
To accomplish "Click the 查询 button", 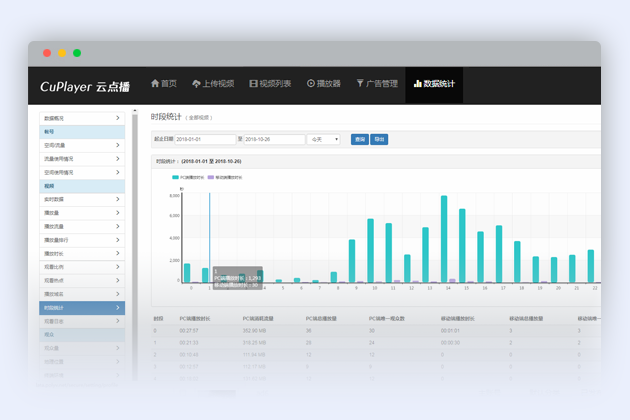I will click(x=360, y=140).
